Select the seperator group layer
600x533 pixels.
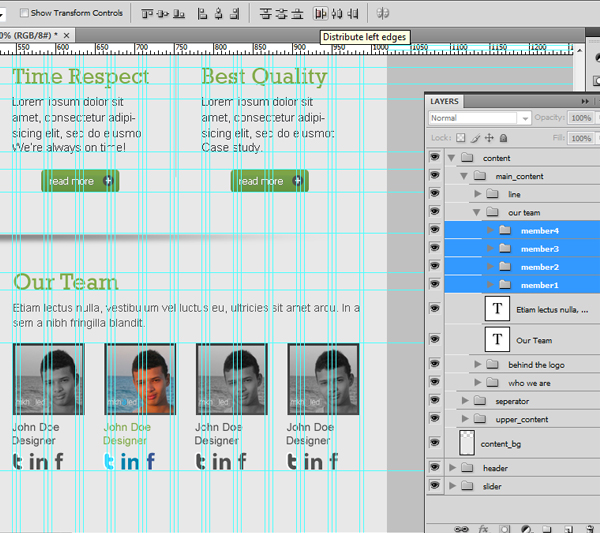click(522, 401)
